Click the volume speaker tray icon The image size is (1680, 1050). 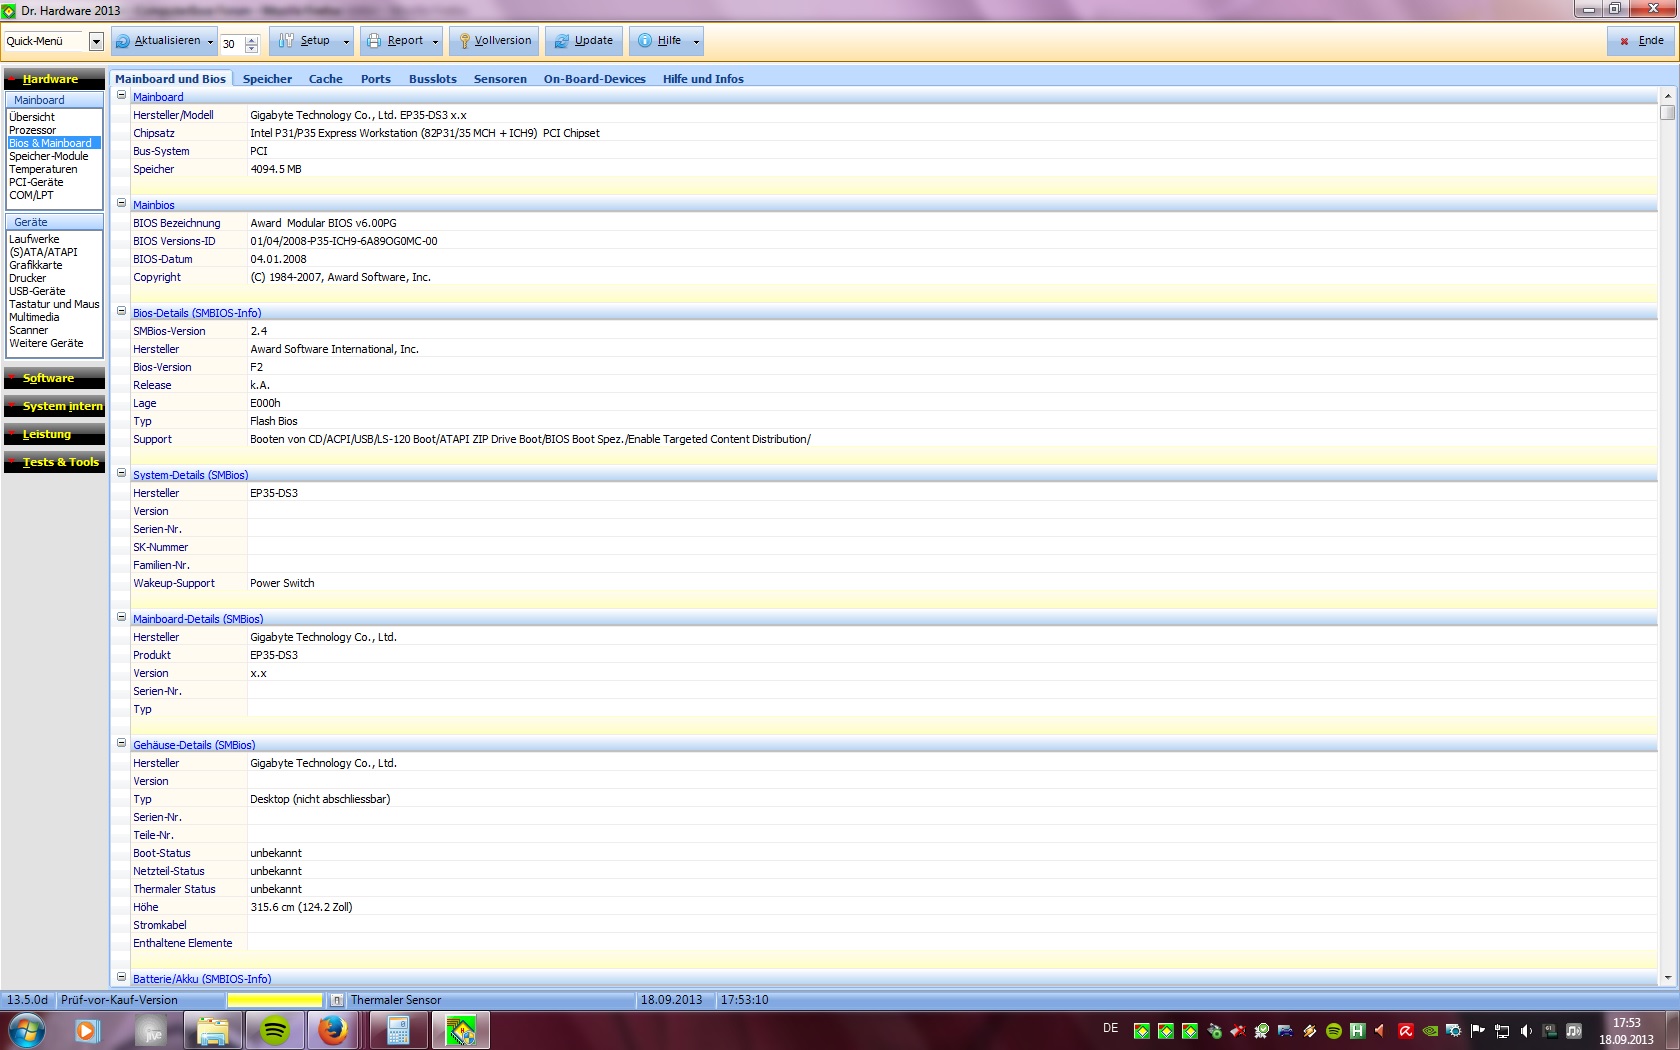coord(1526,1031)
